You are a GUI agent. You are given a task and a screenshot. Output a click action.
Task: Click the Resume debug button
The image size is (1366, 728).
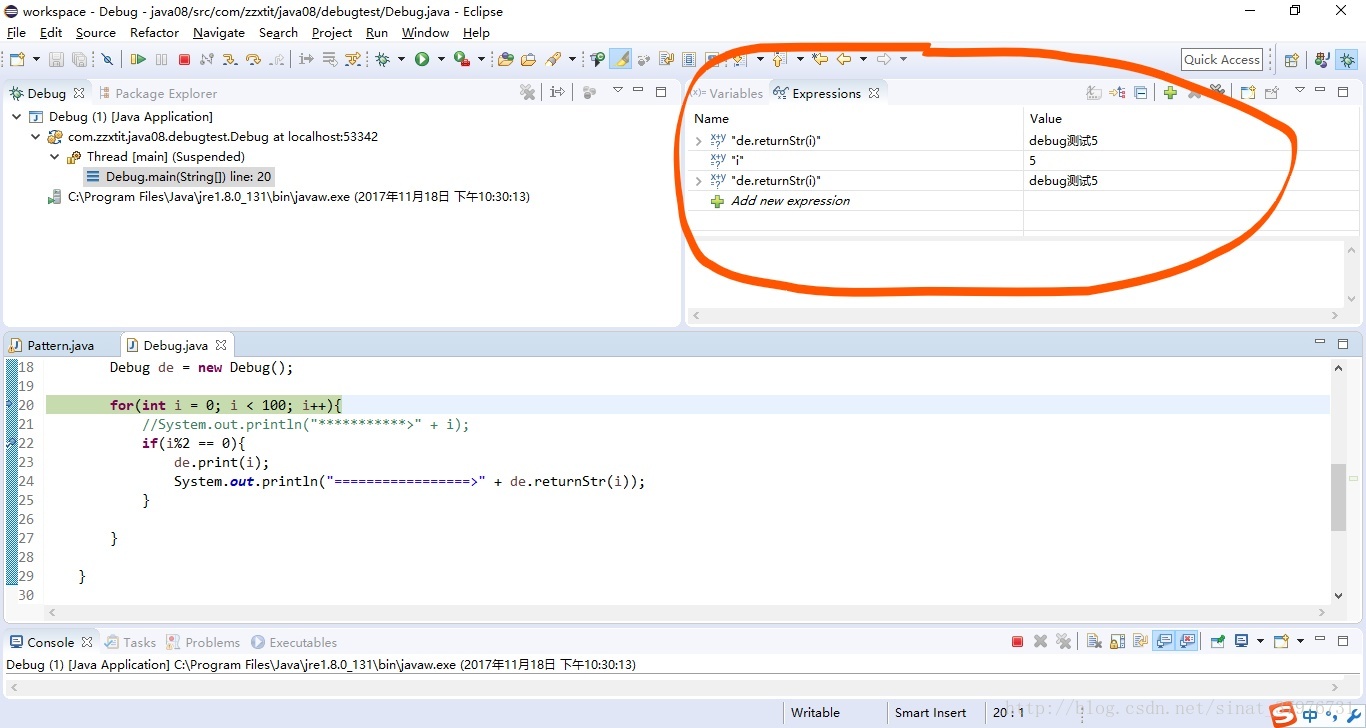pos(138,59)
